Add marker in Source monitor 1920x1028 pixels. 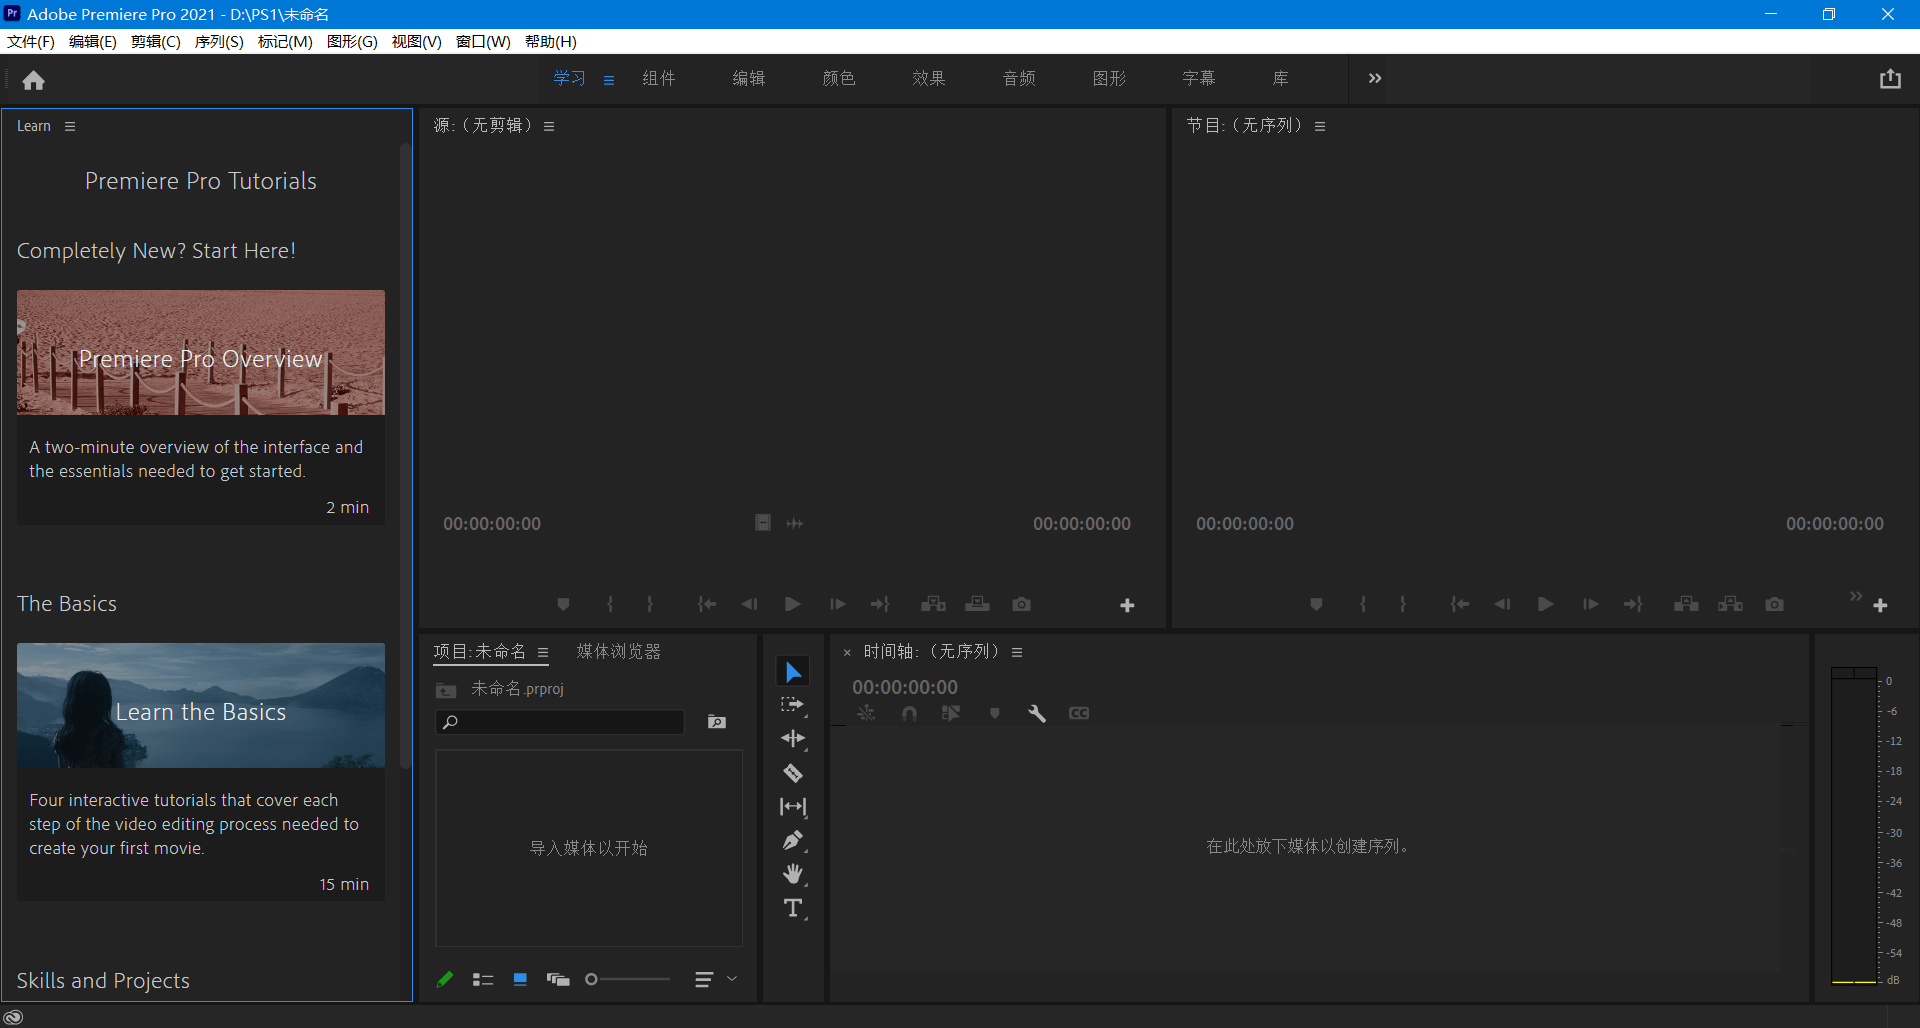(563, 604)
